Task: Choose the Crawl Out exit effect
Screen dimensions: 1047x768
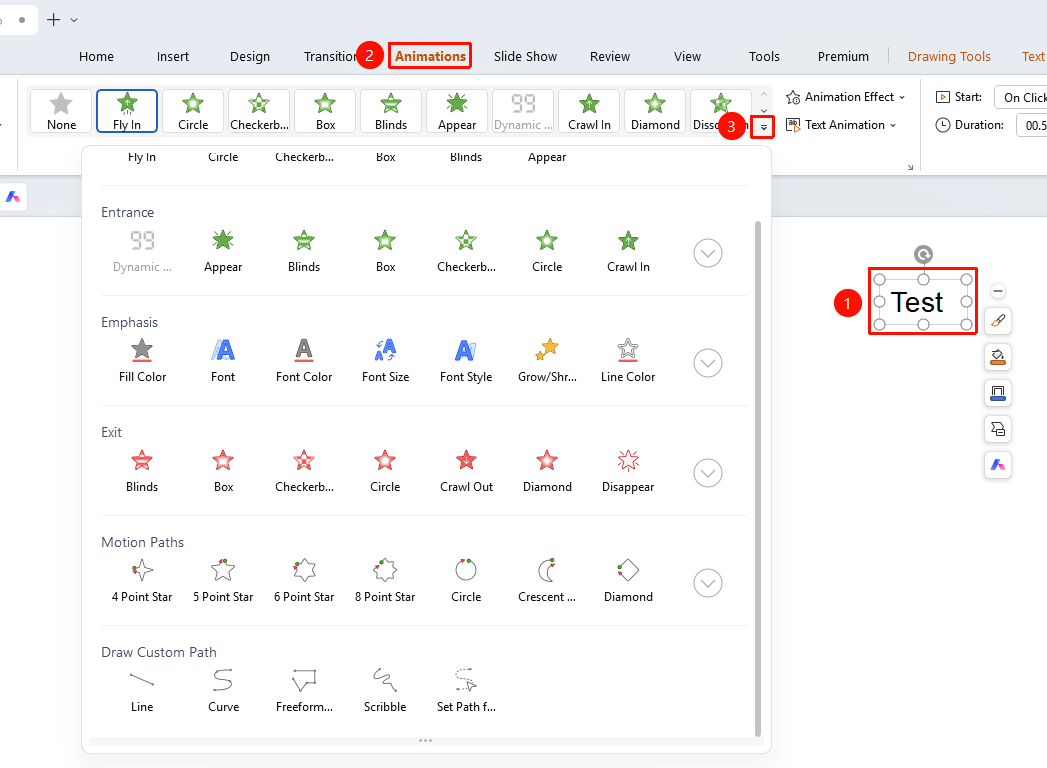Action: point(466,471)
